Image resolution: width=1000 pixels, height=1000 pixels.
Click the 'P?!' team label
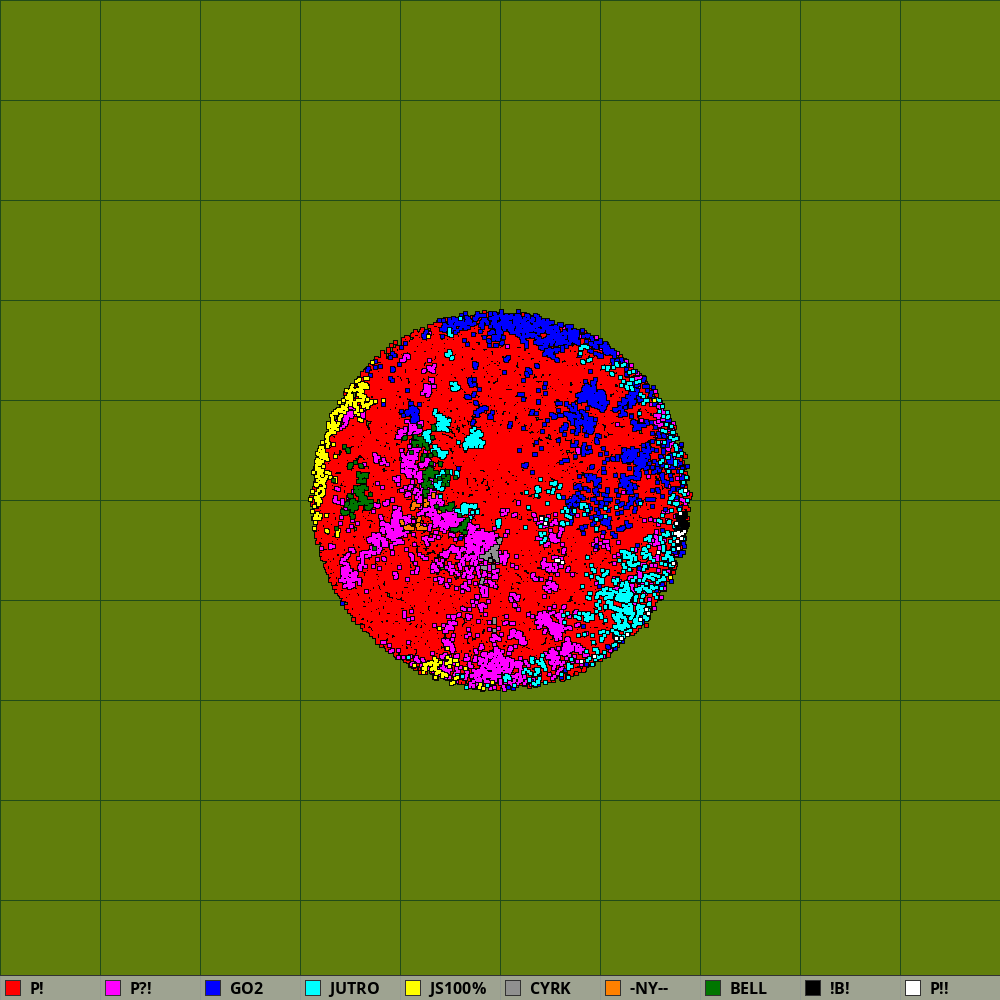coord(141,989)
